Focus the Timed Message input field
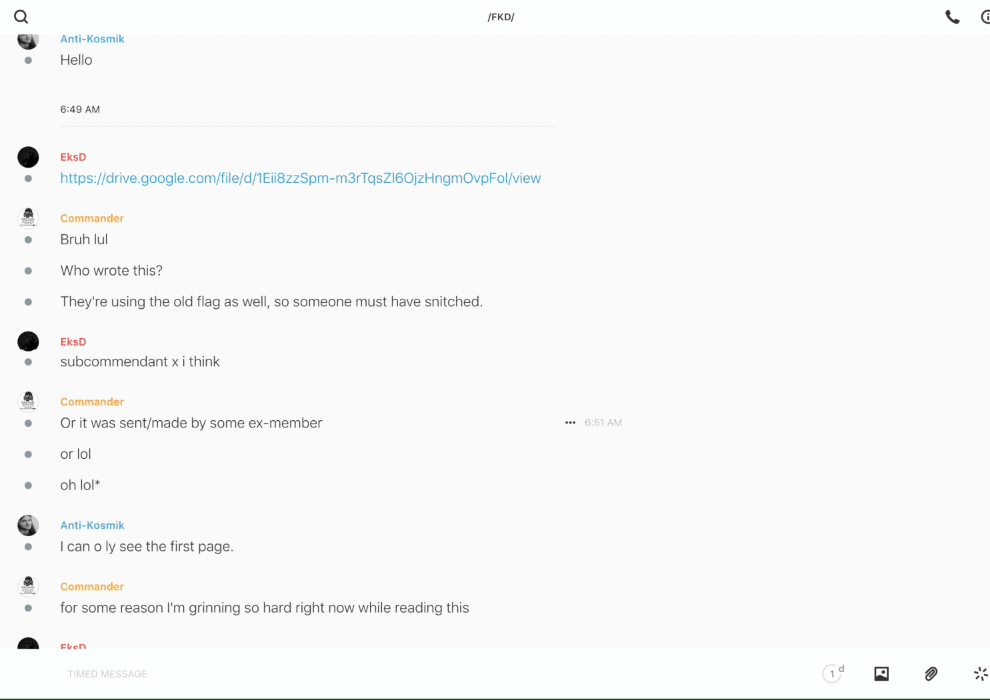Screen dimensions: 990x700 [400, 674]
